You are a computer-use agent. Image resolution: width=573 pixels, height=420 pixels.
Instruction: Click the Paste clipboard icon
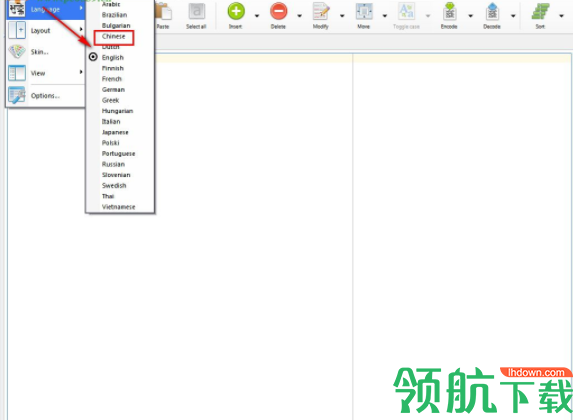163,11
